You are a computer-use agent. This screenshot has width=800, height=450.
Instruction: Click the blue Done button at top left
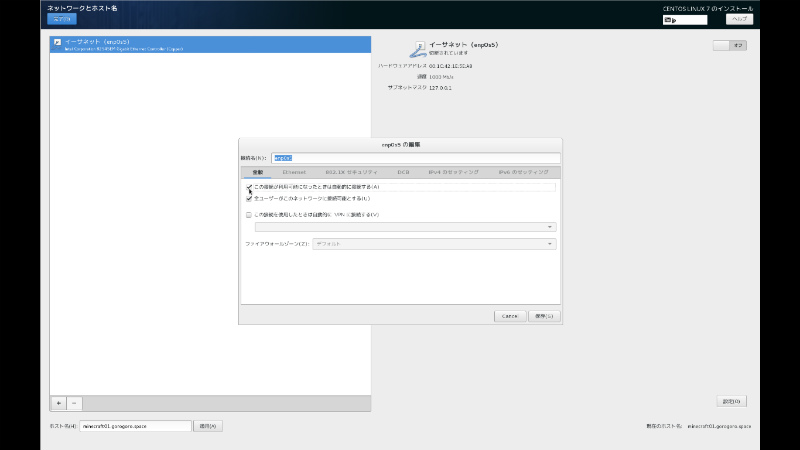point(62,19)
